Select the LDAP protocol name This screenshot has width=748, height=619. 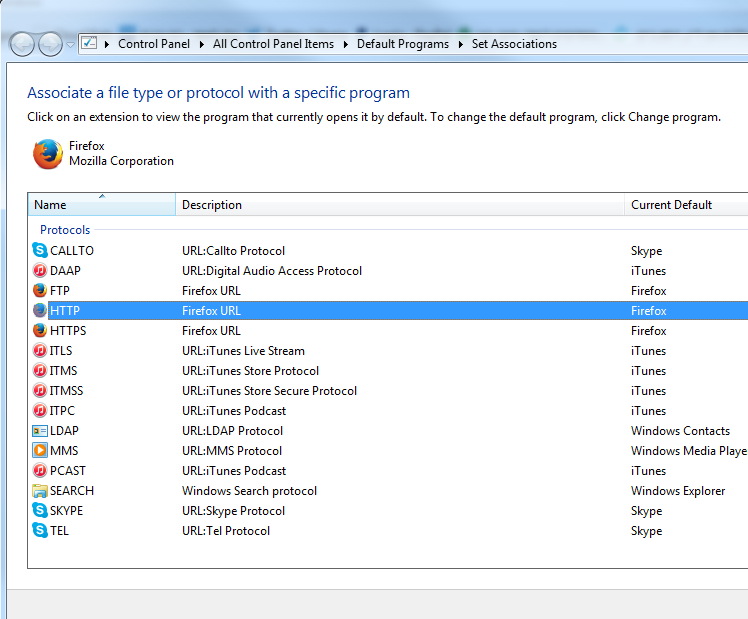(x=64, y=431)
